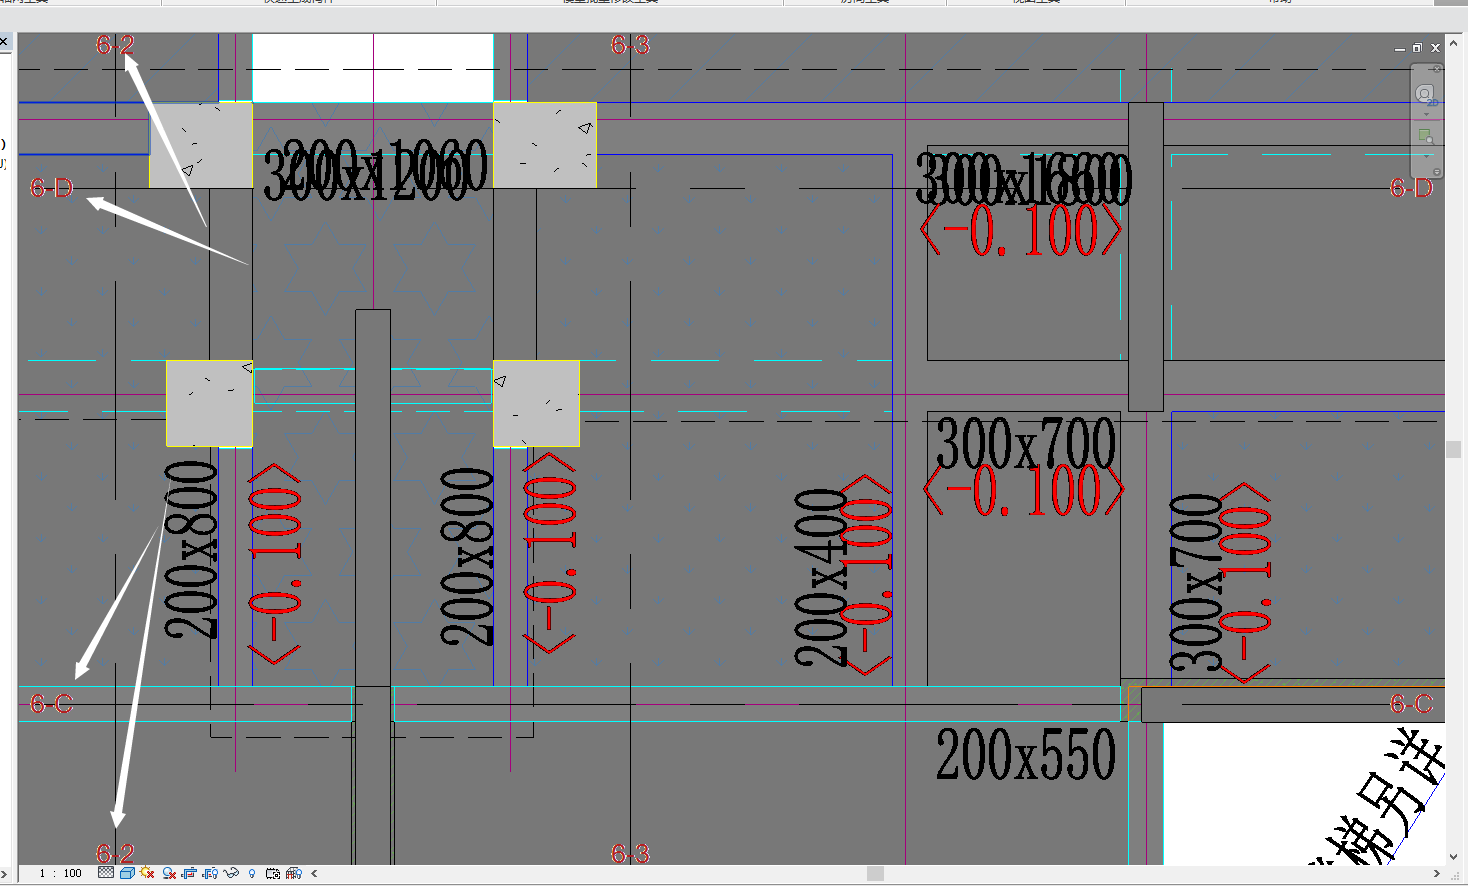Select the overlapping 3000x1600 beam tag
This screenshot has width=1468, height=886.
(1024, 181)
